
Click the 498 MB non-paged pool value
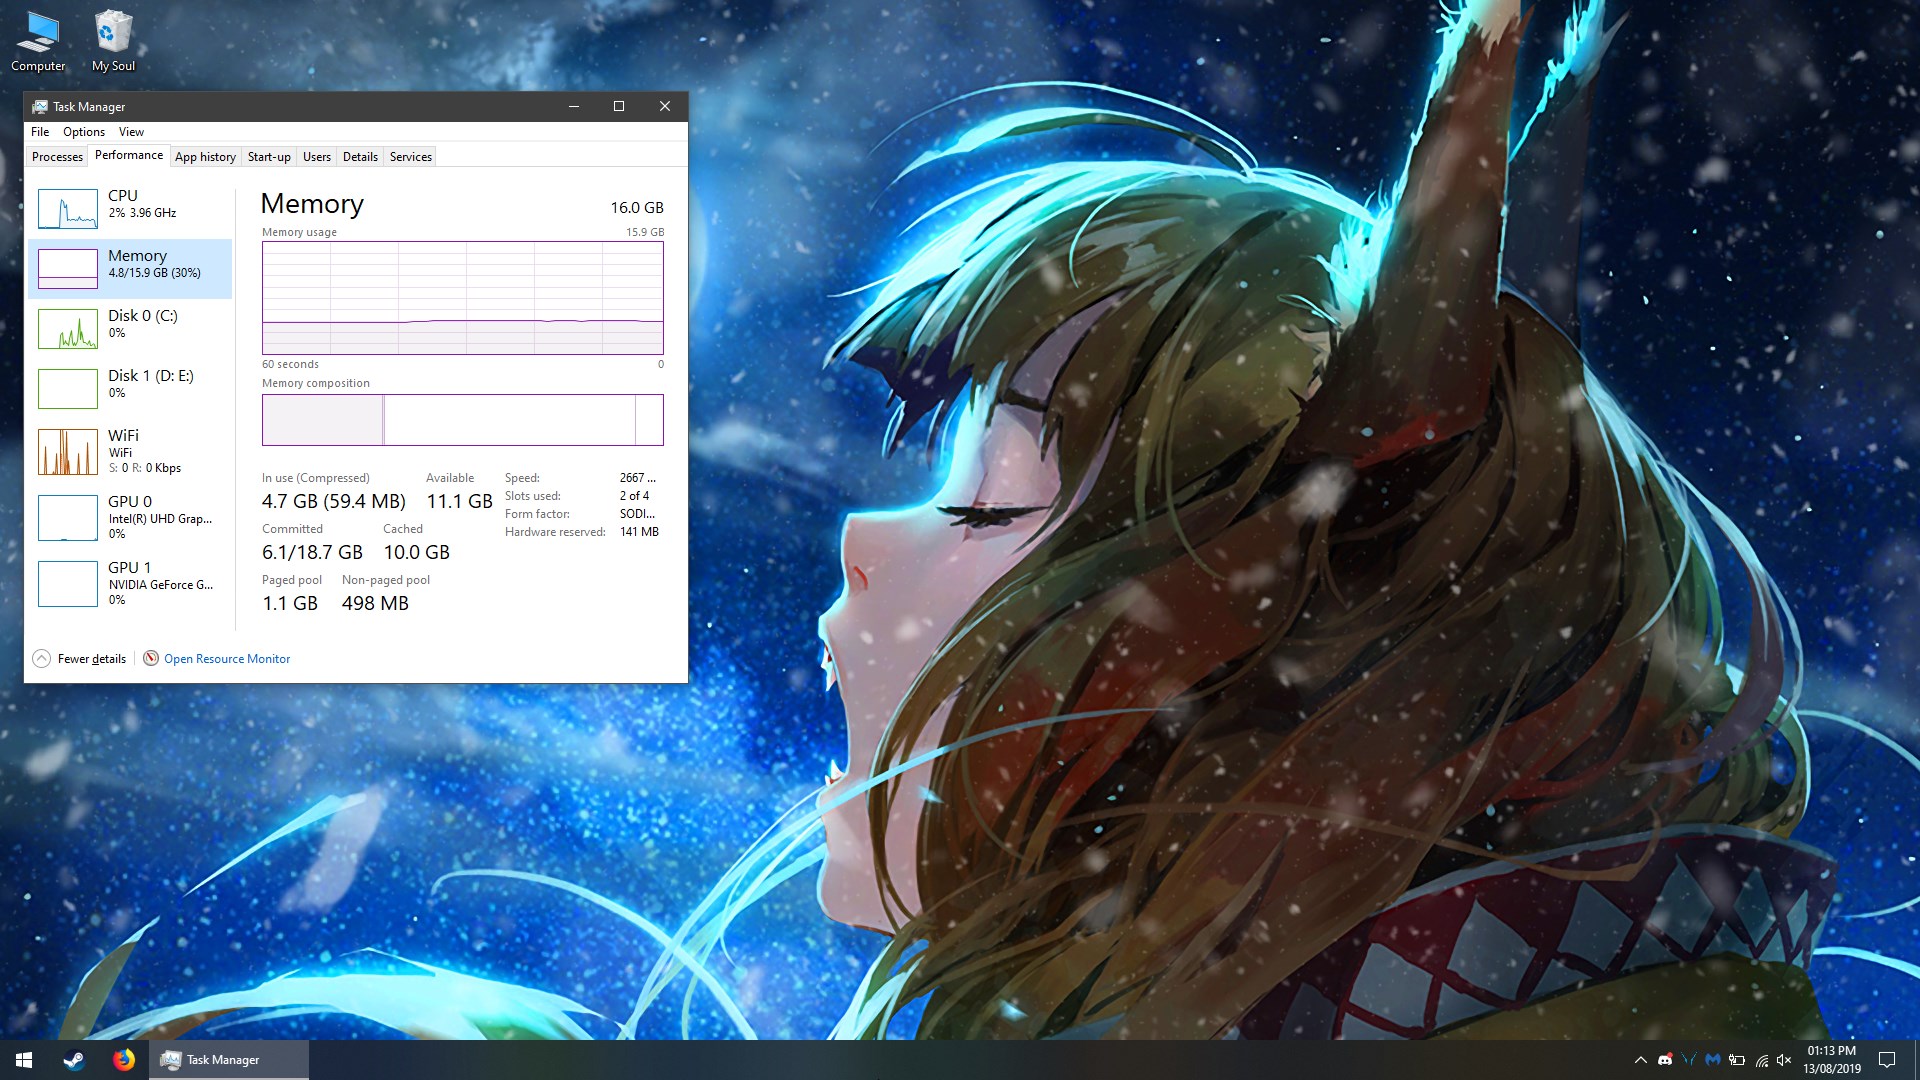tap(375, 603)
